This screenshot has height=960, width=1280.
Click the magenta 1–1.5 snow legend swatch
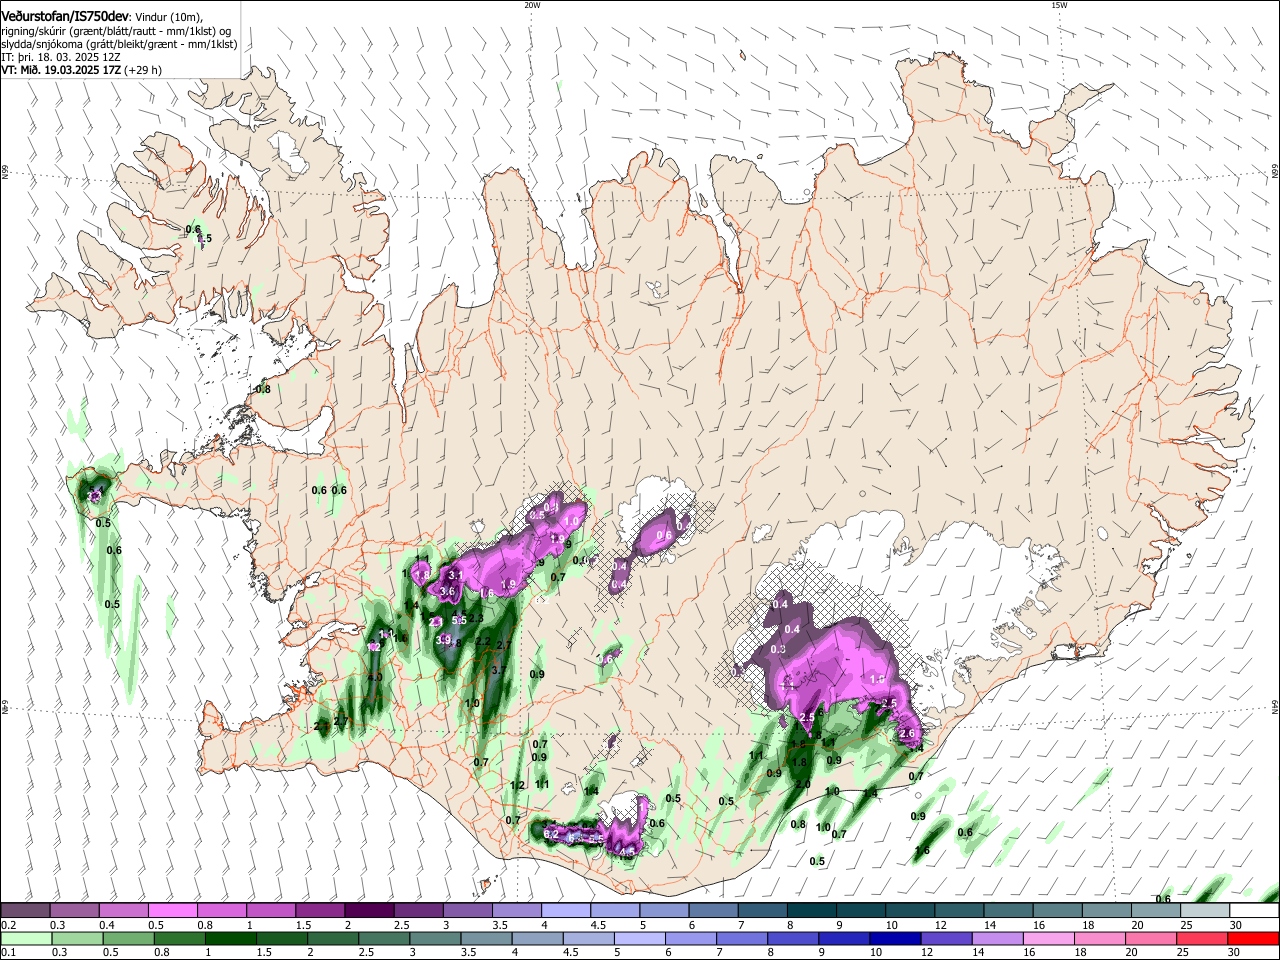[271, 911]
